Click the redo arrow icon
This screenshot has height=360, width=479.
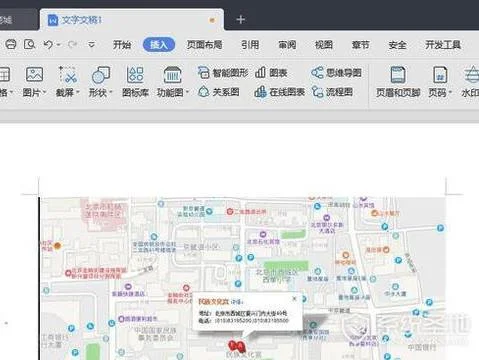coord(72,44)
